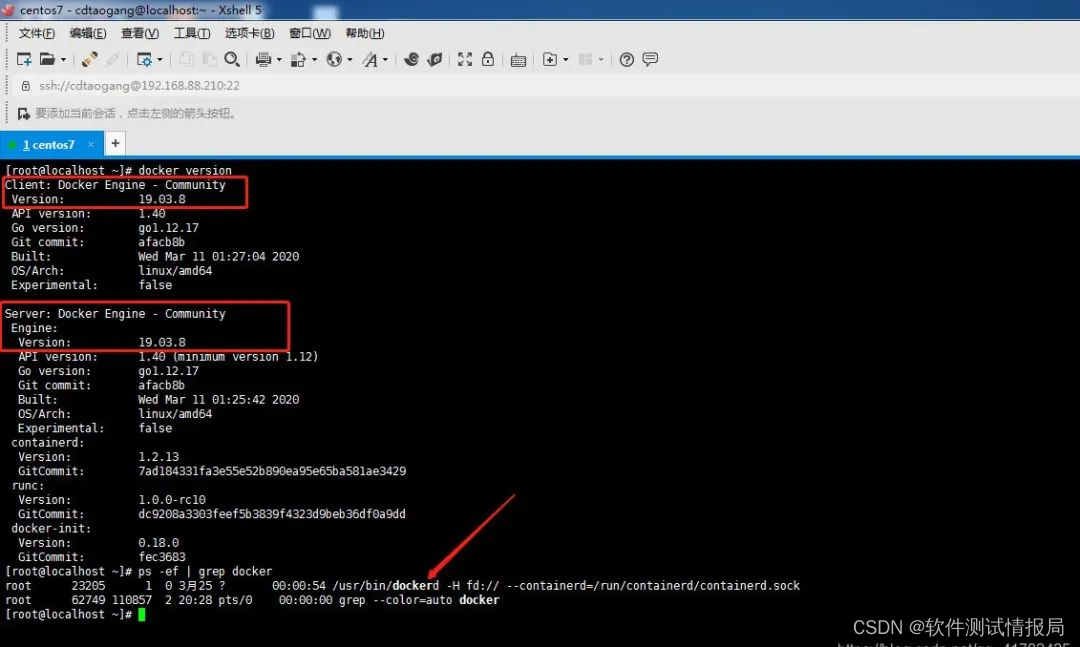This screenshot has height=647, width=1080.
Task: Open the 工具(T) menu
Action: (x=191, y=33)
